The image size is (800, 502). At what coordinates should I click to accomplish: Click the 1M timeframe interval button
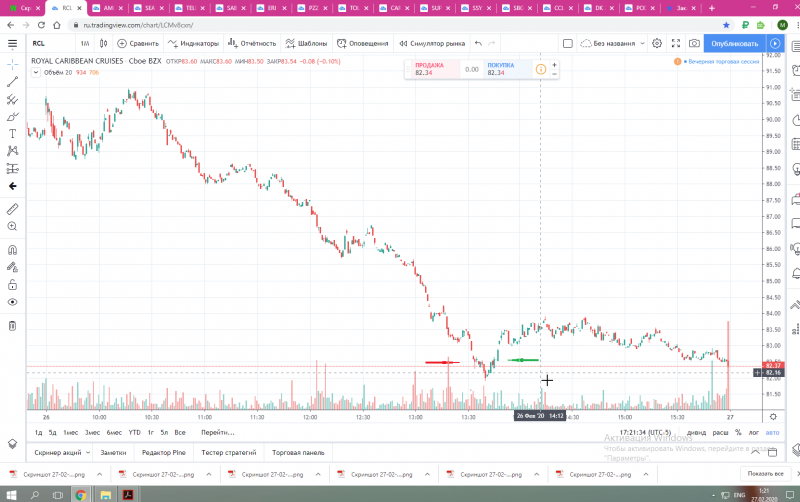coord(85,43)
